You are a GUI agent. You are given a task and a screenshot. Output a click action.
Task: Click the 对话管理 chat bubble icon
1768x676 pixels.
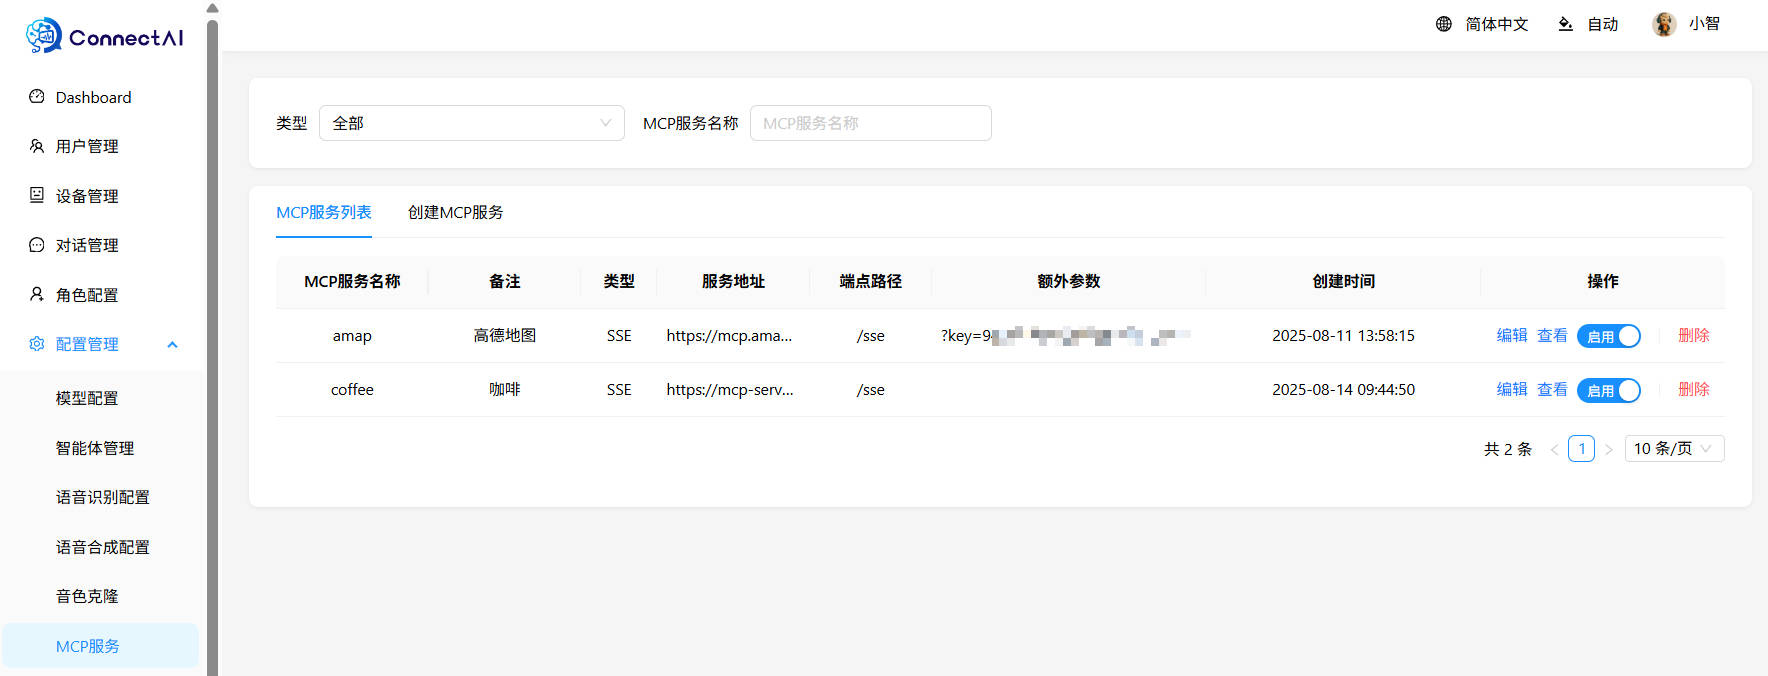[37, 245]
